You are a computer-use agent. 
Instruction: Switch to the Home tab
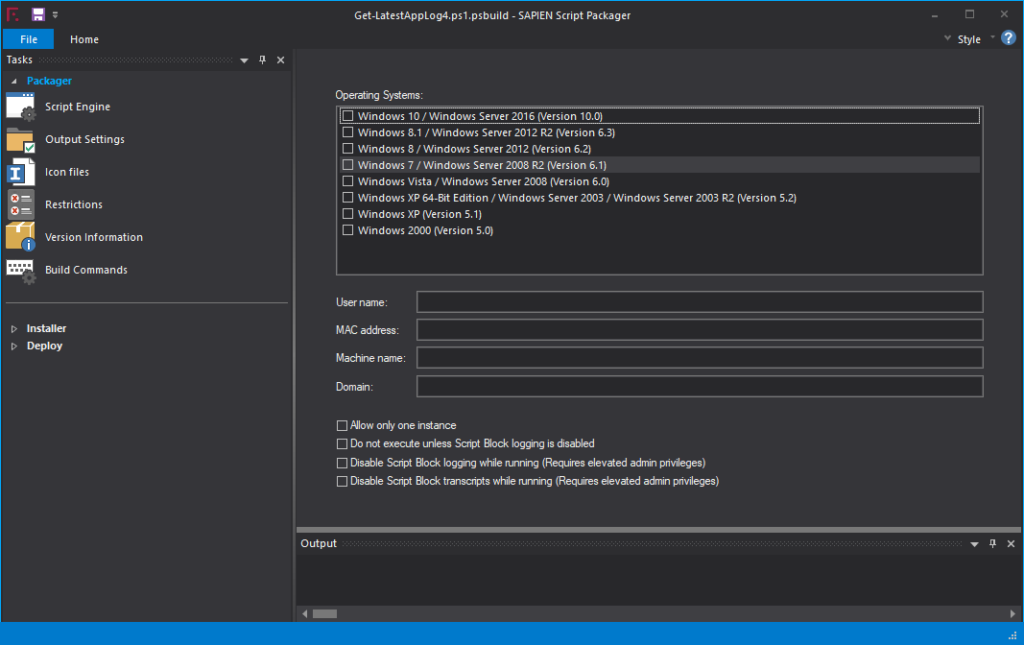84,39
